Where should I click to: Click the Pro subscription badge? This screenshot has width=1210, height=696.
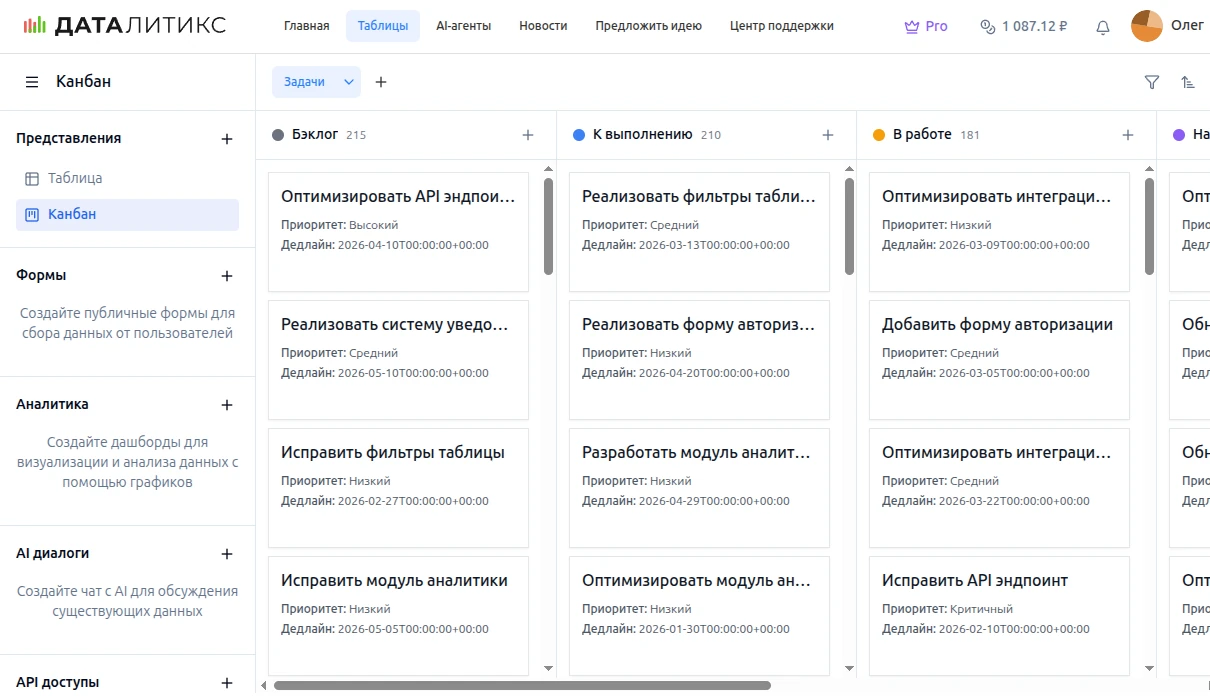click(x=926, y=26)
